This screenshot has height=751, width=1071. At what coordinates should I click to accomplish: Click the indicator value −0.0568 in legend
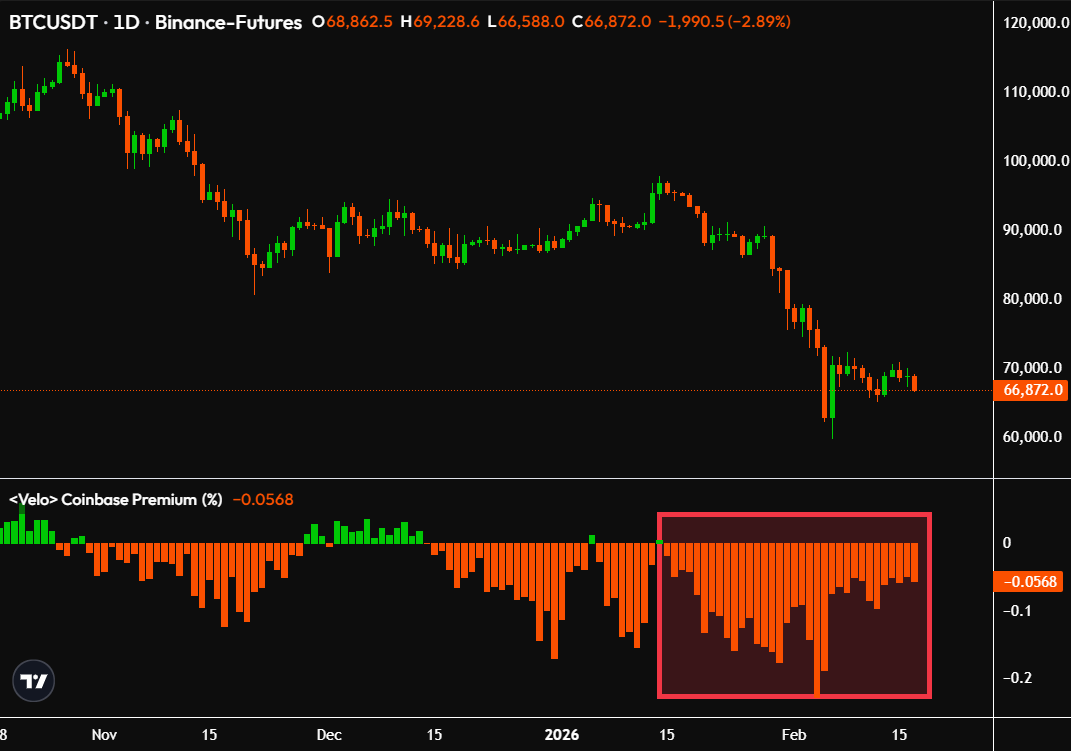(263, 500)
